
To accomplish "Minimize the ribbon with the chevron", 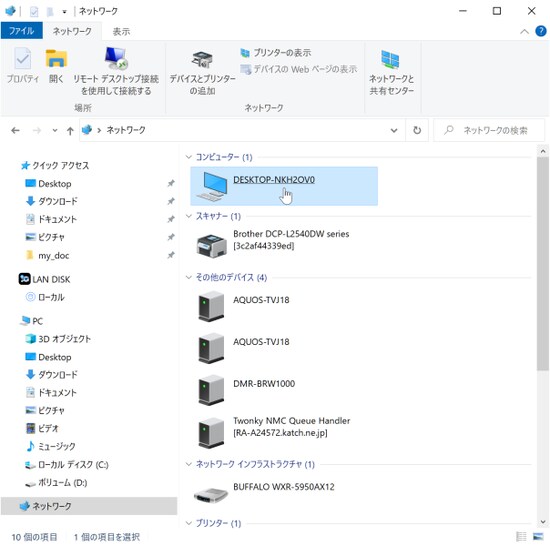I will click(524, 32).
